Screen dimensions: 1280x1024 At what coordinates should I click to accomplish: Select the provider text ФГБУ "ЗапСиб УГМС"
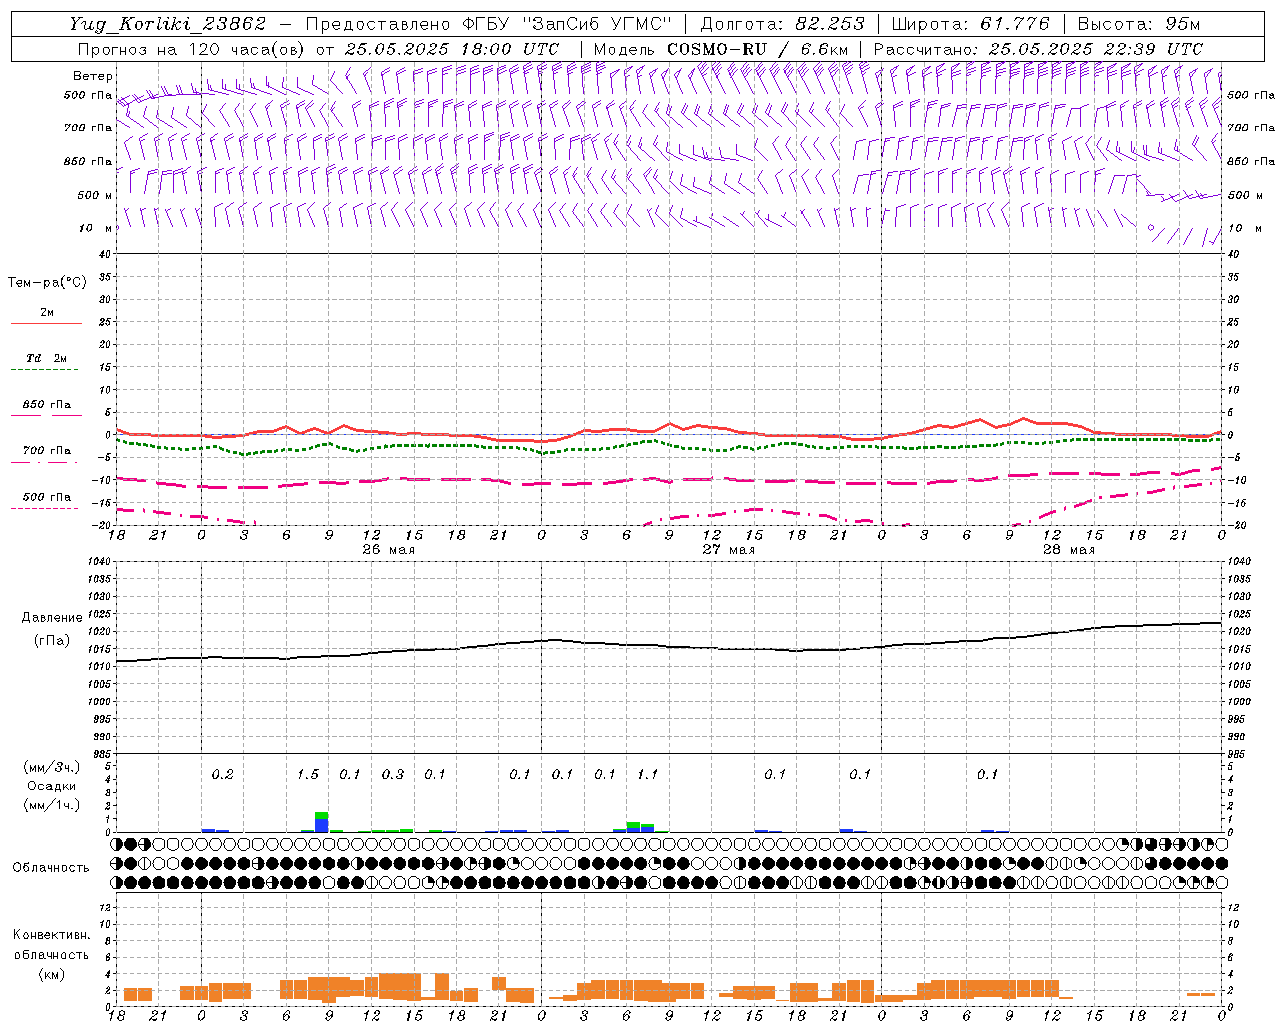tap(567, 24)
